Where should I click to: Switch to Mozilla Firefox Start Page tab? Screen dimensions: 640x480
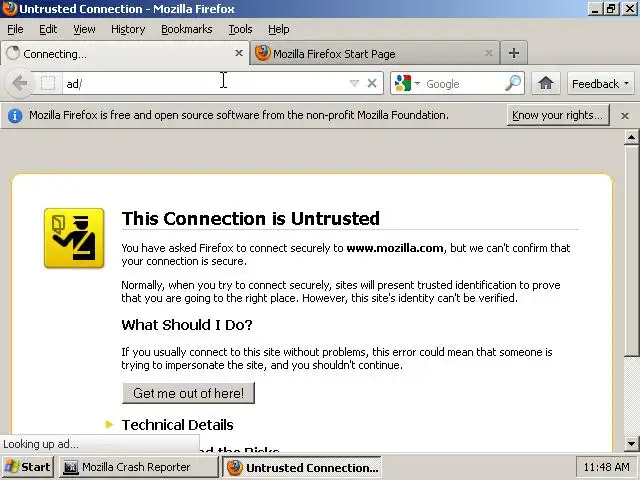[374, 53]
